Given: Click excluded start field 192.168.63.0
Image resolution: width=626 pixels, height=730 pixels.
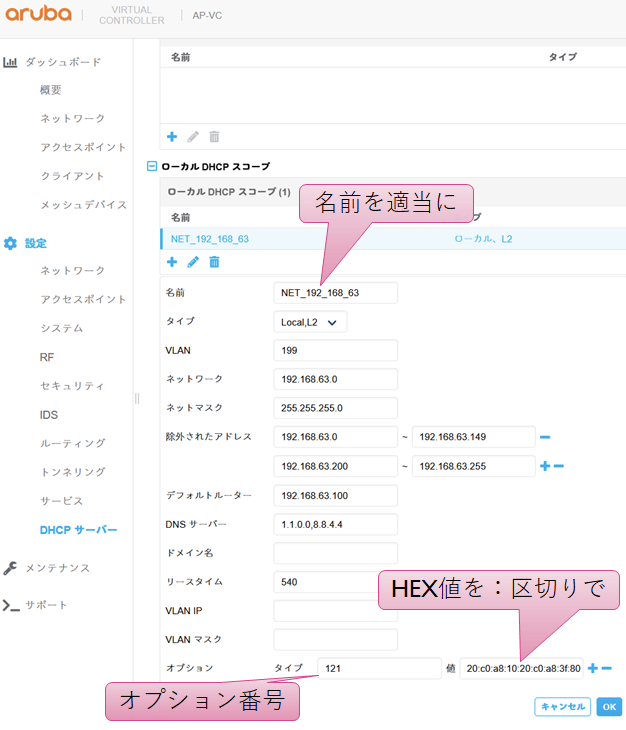Looking at the screenshot, I should 336,437.
